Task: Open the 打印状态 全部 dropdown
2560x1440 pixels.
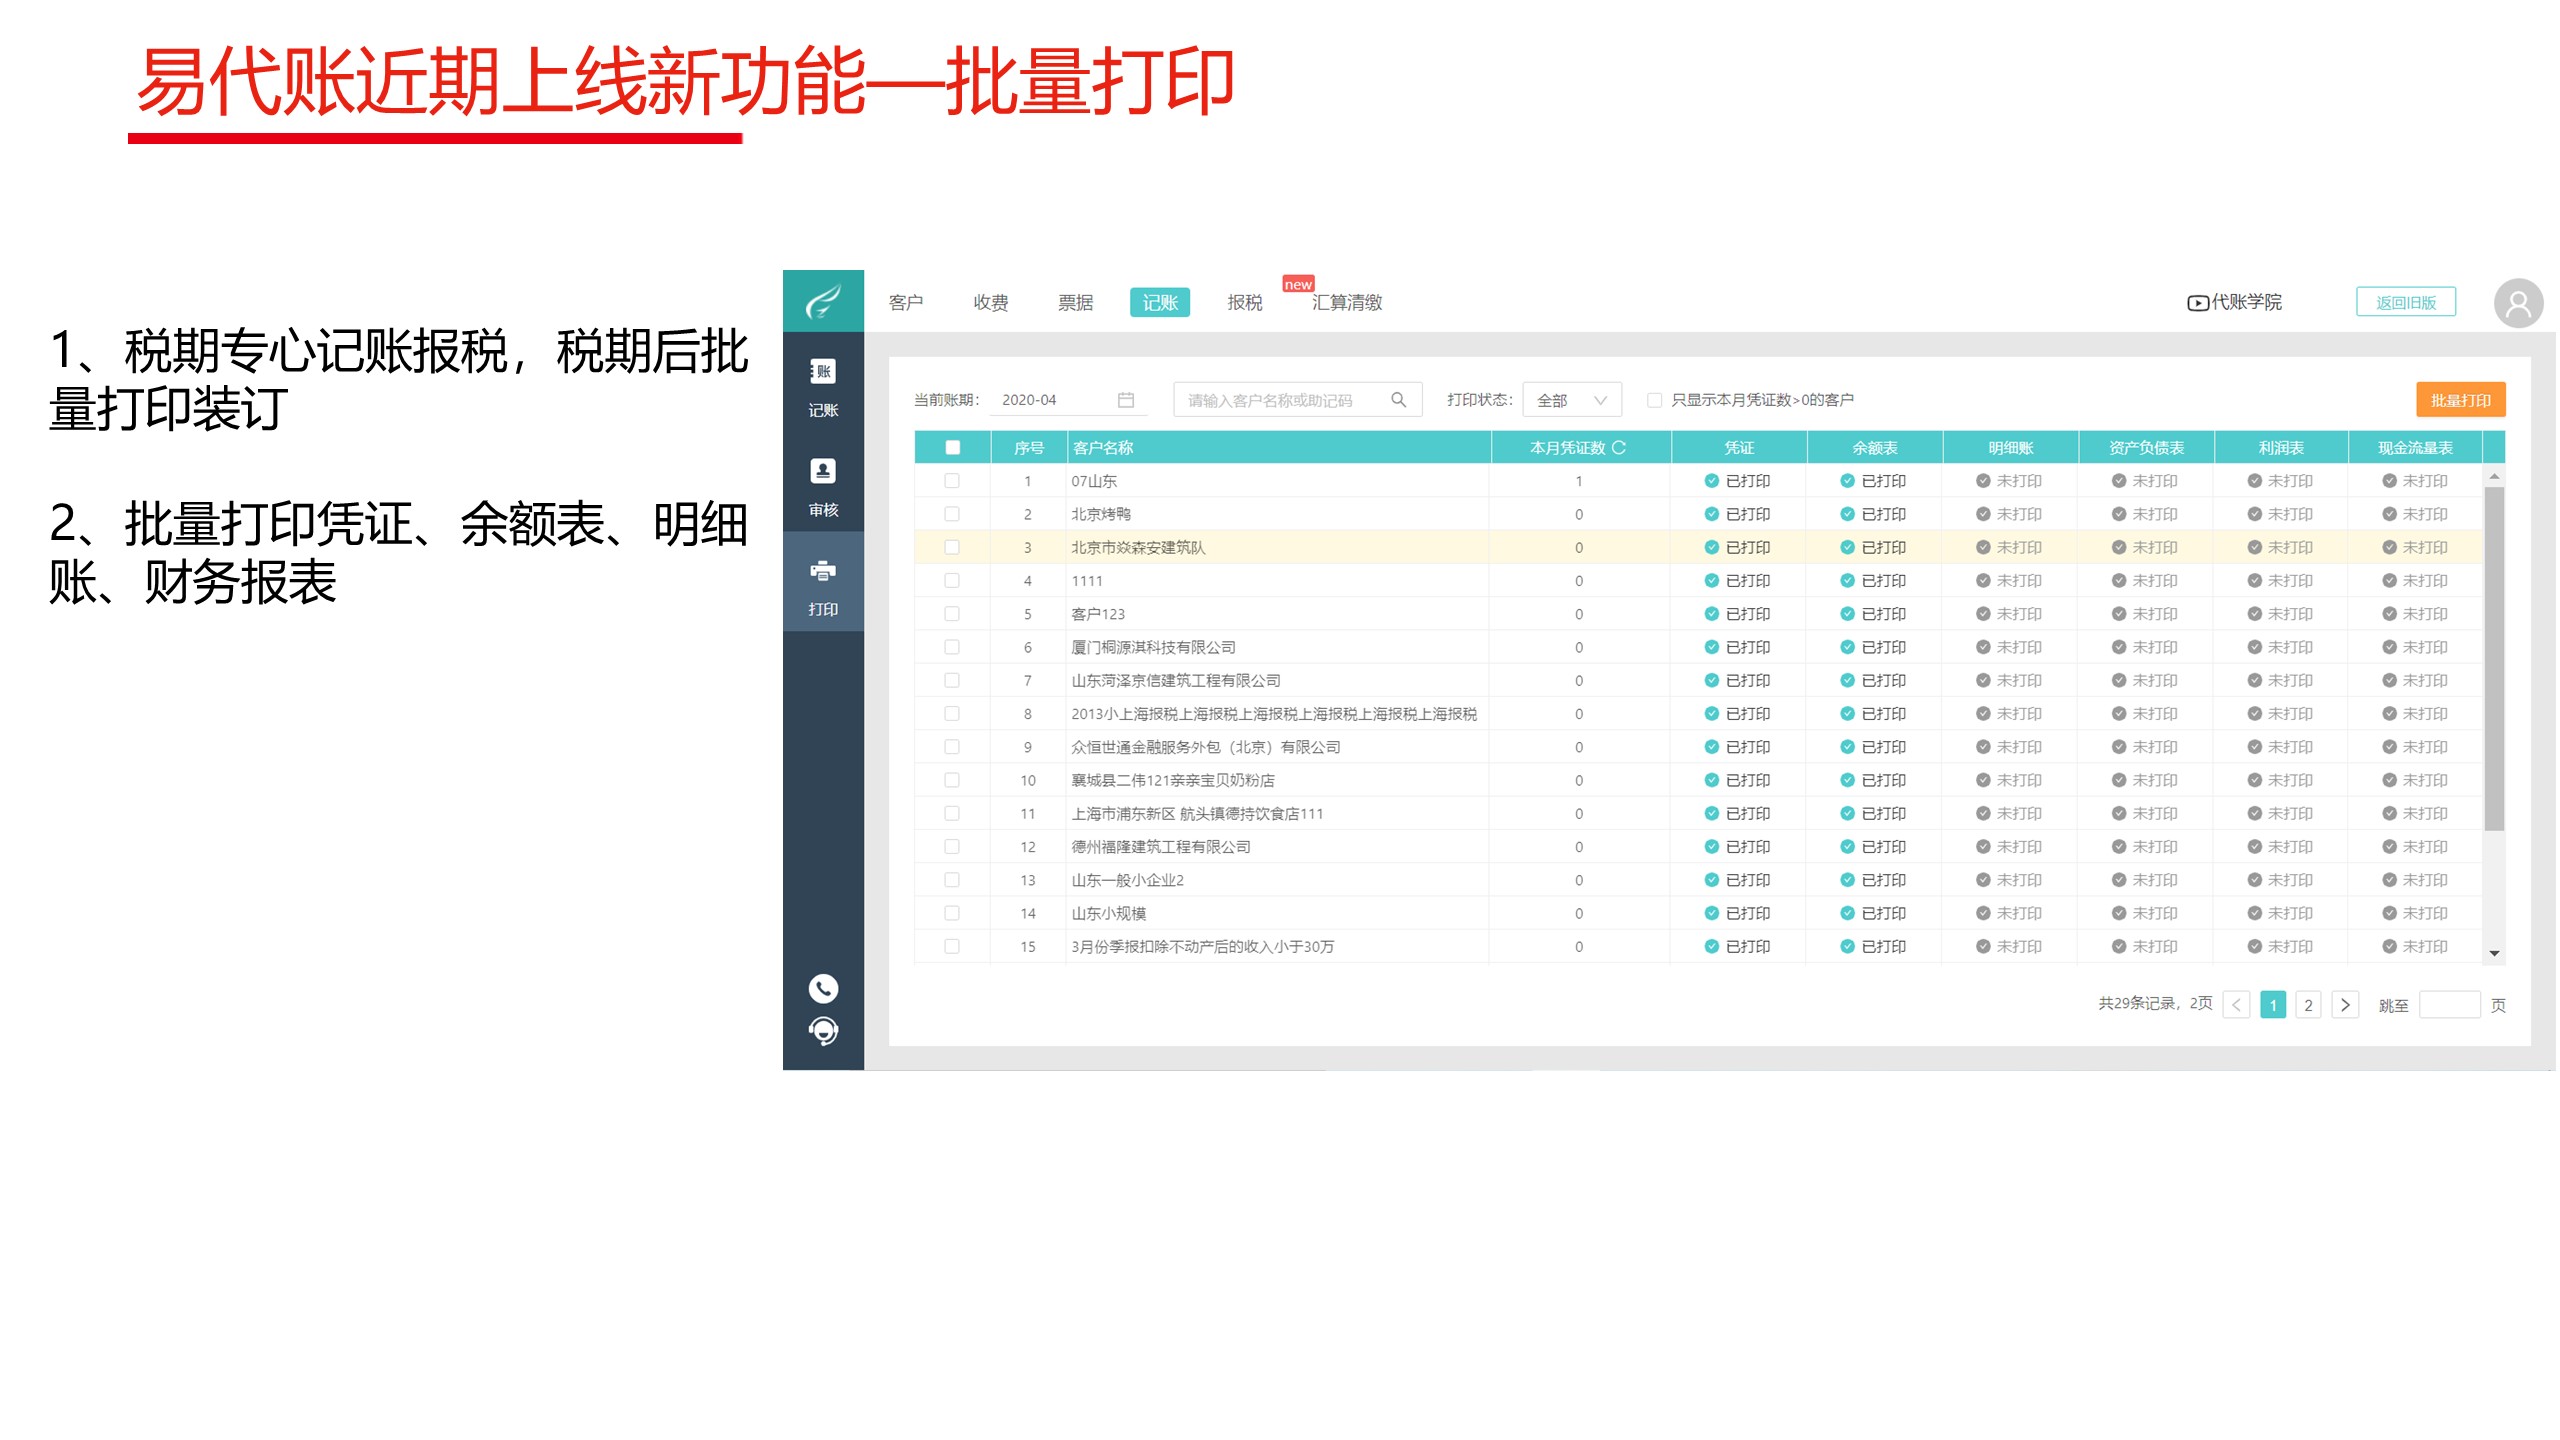Action: click(1571, 400)
